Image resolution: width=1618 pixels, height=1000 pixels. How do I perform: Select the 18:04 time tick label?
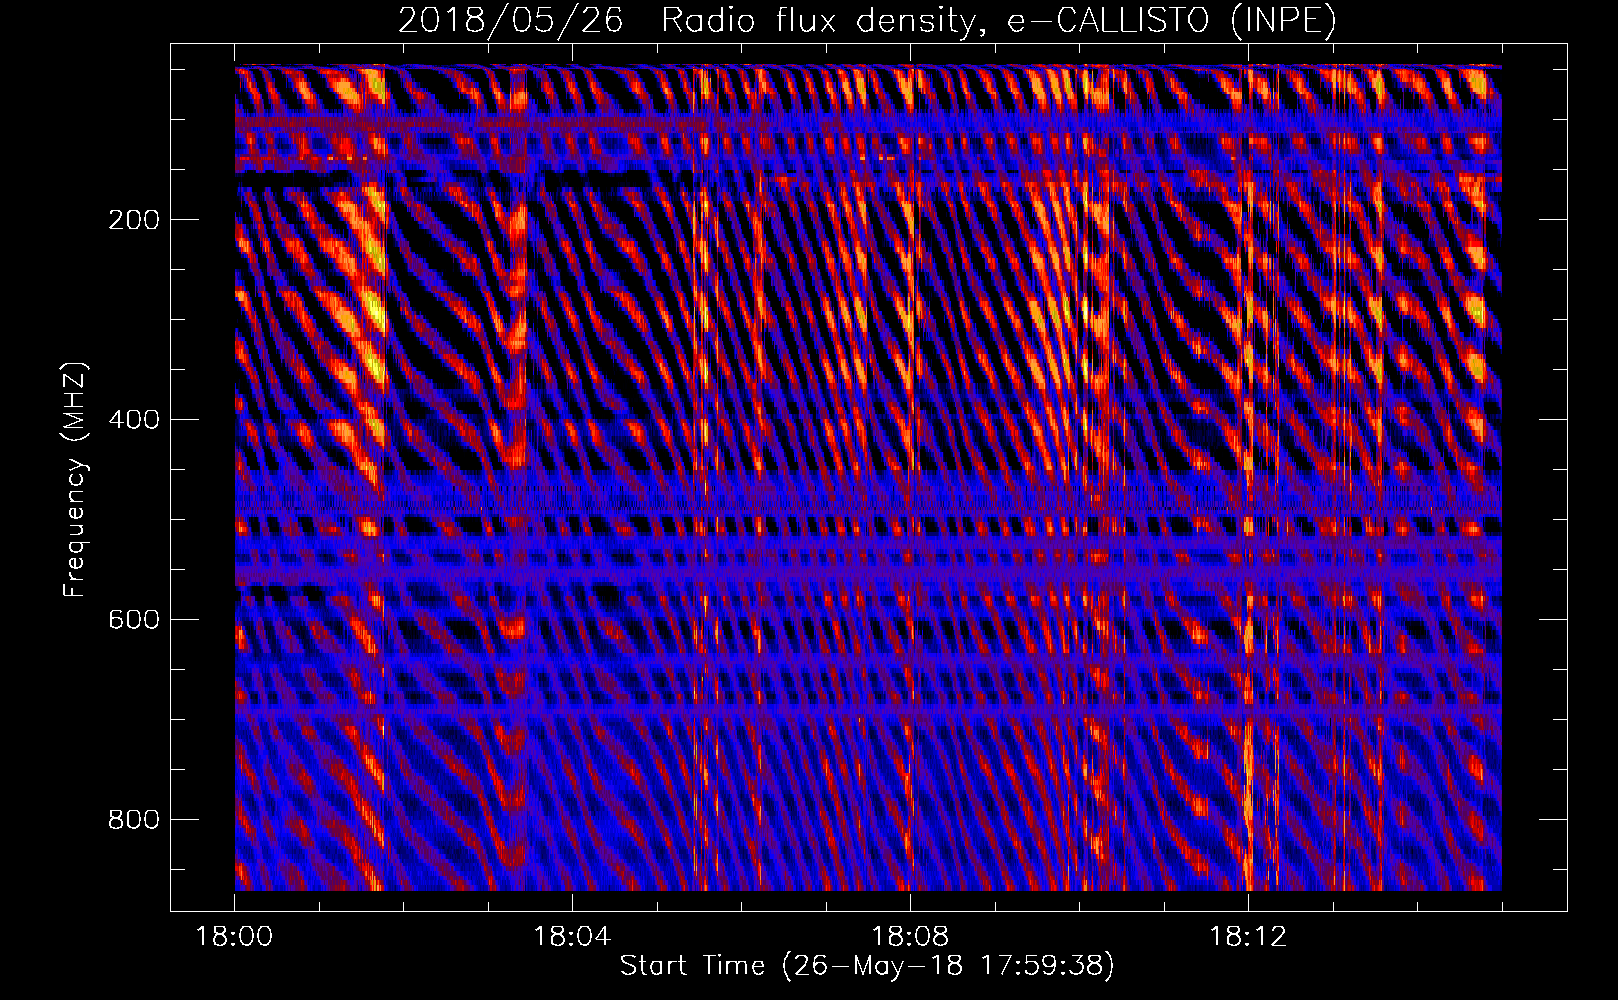click(571, 937)
